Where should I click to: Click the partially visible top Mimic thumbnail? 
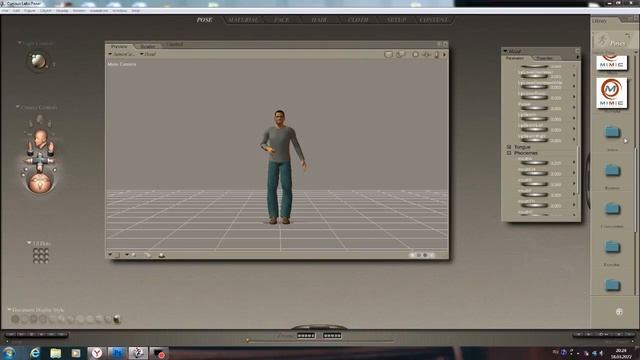tap(611, 62)
